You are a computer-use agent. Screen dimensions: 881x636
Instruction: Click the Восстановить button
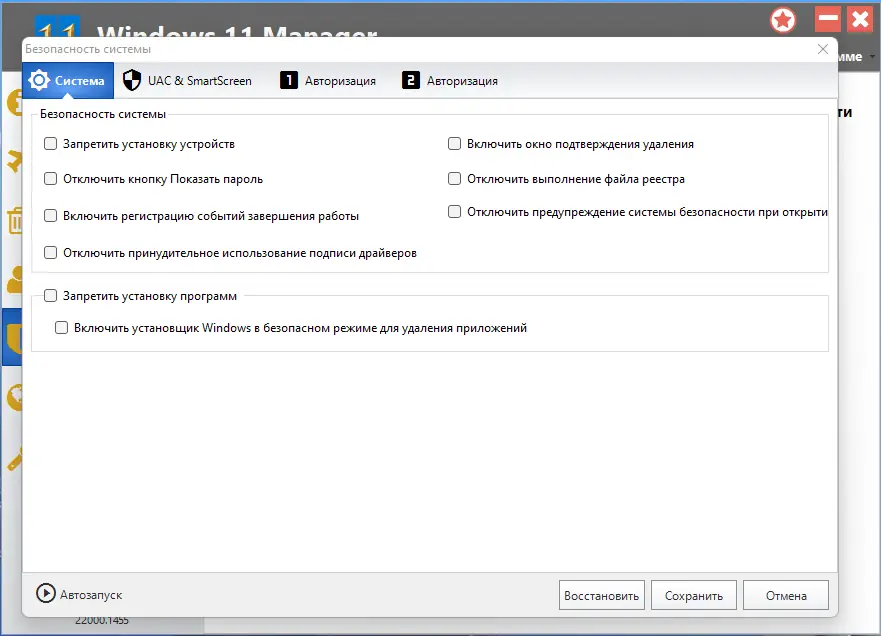point(601,596)
